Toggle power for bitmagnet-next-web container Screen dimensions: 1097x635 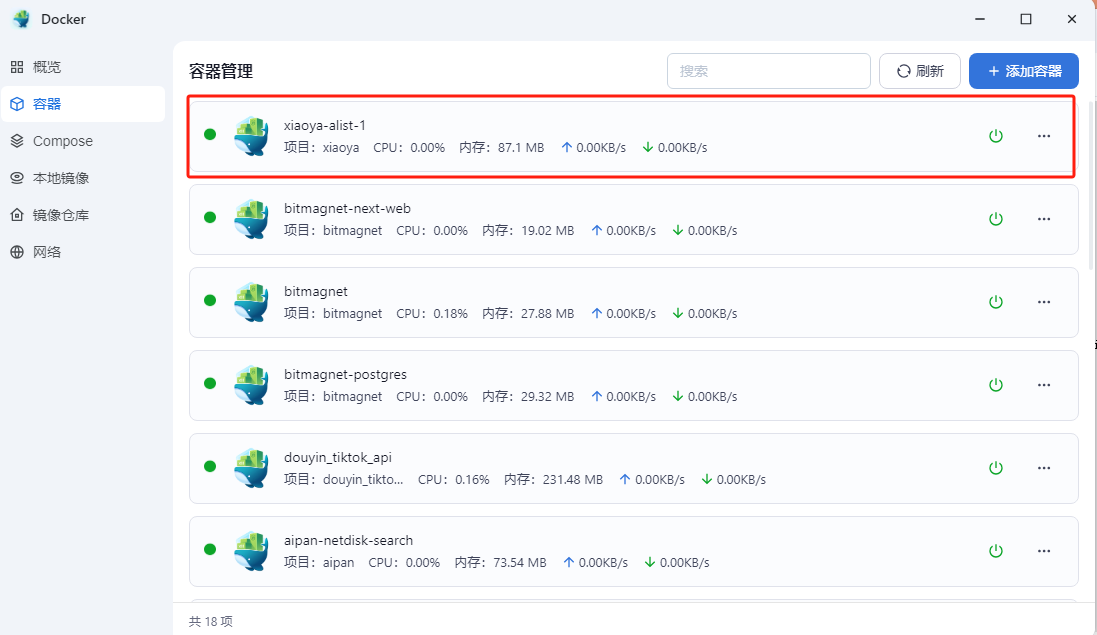pos(995,219)
